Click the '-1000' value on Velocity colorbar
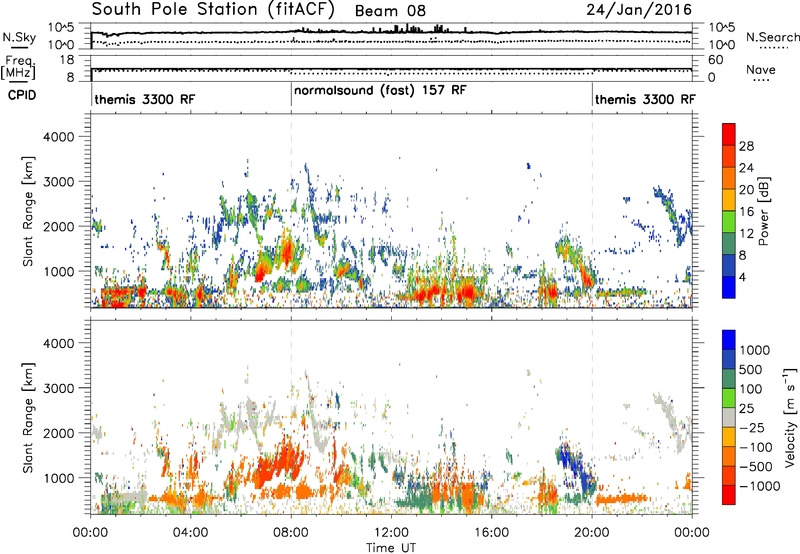 pos(759,486)
